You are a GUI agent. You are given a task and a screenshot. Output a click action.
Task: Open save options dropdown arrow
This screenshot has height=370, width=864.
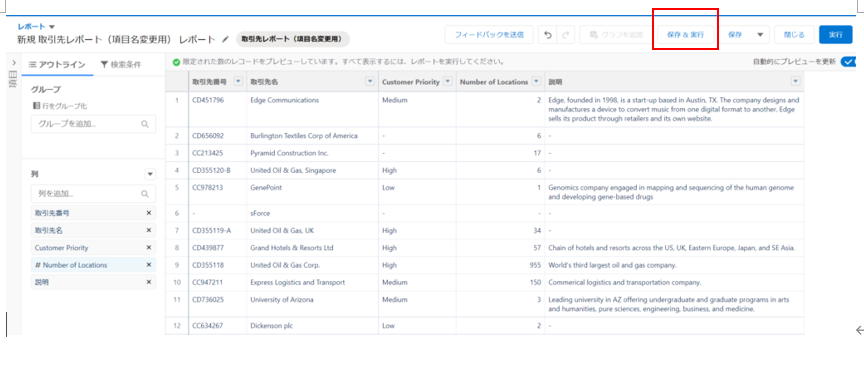click(760, 34)
